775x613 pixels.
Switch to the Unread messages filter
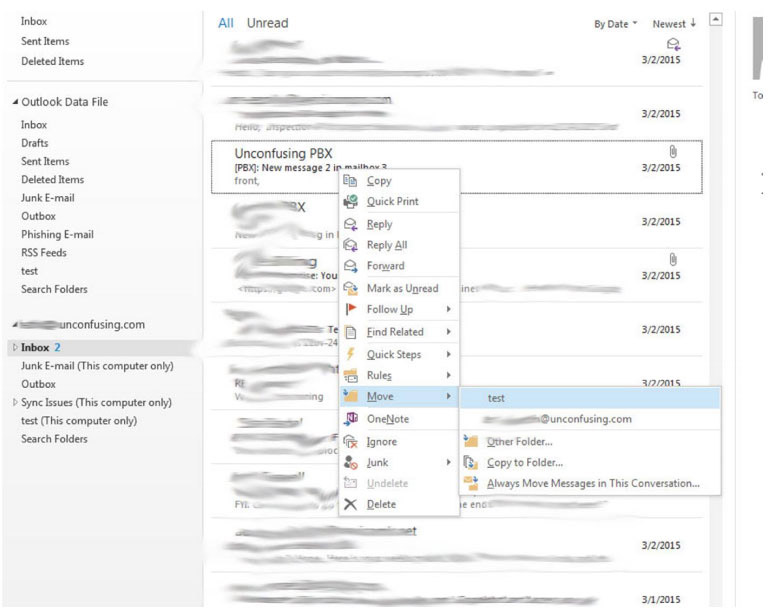(267, 23)
